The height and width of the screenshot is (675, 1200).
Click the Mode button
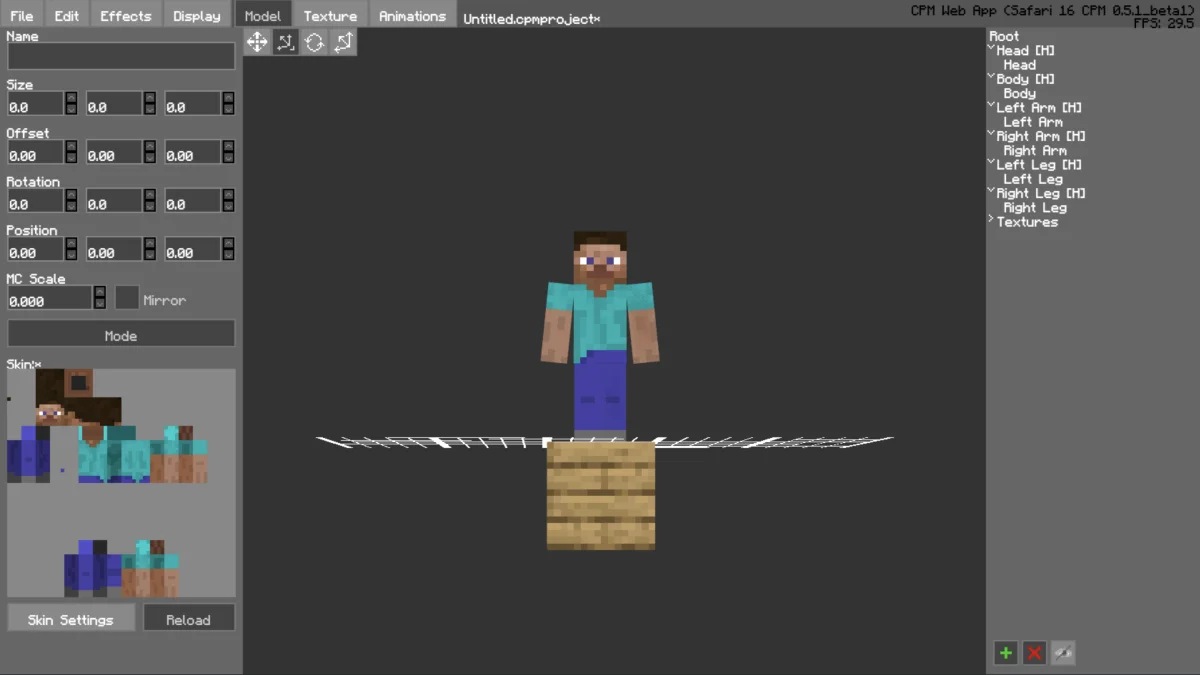121,334
